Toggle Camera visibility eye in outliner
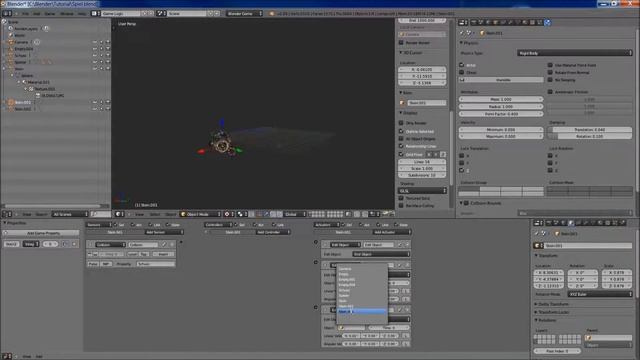 coord(95,42)
